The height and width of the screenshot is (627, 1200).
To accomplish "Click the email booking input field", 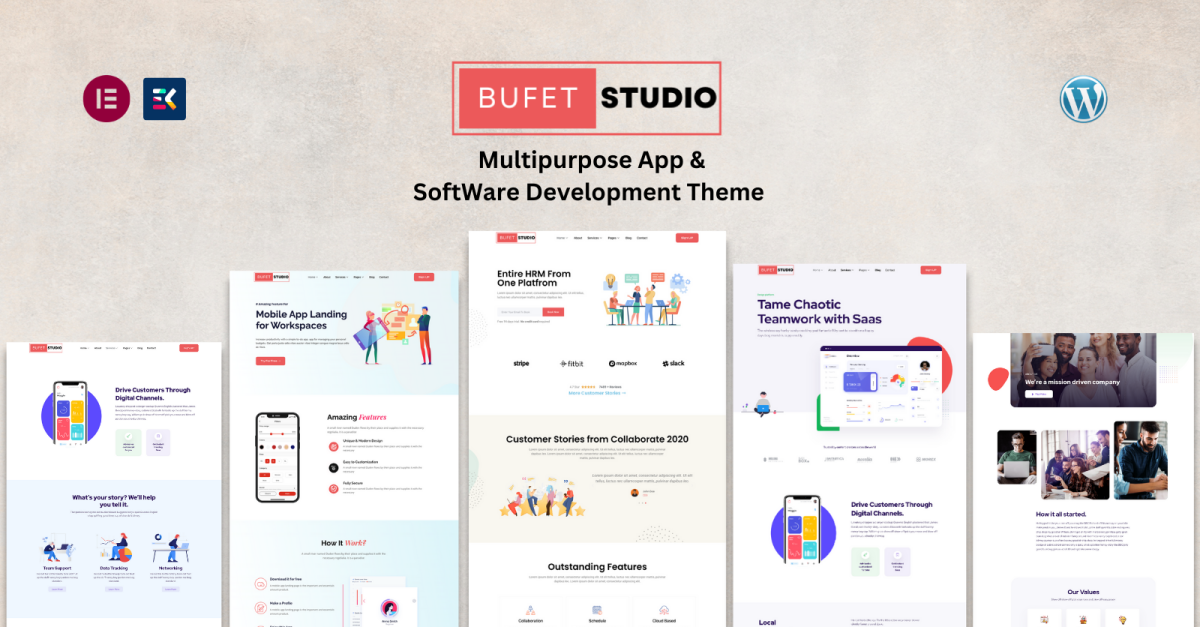I will [520, 312].
